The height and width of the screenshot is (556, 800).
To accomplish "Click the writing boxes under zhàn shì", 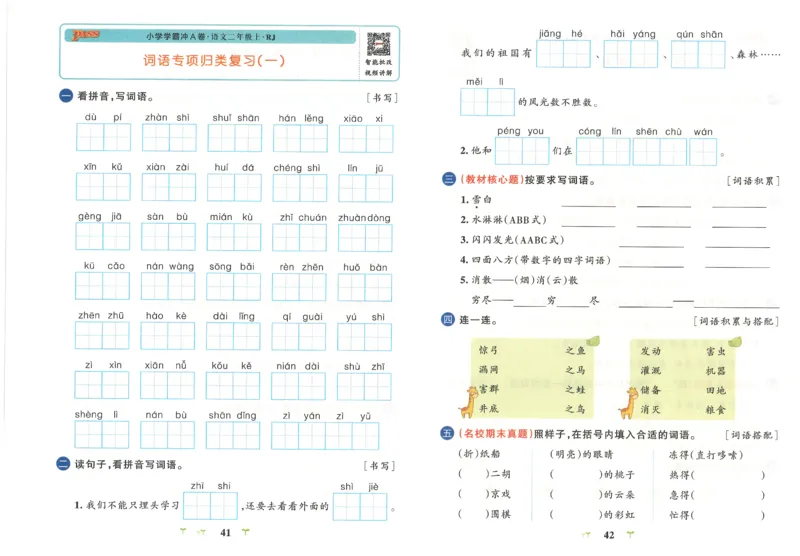I will click(x=169, y=138).
